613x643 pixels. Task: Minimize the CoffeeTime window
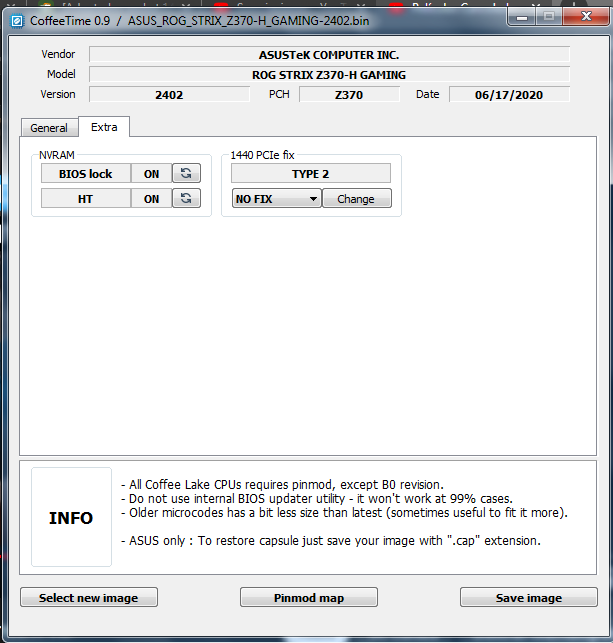click(x=522, y=17)
